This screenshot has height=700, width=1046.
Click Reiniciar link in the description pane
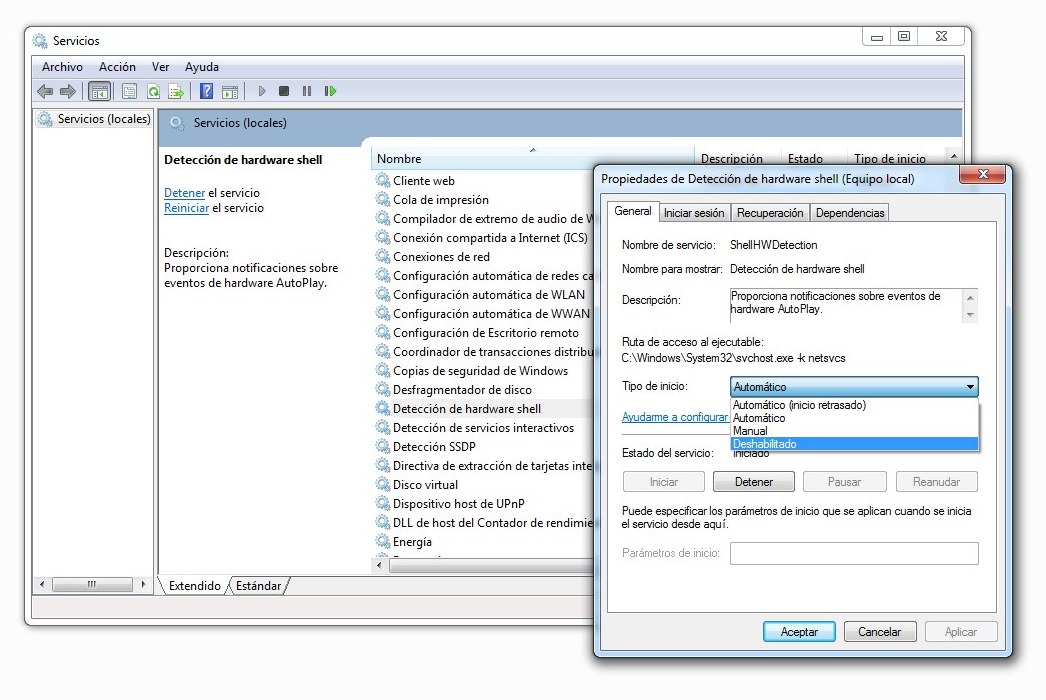coord(186,208)
